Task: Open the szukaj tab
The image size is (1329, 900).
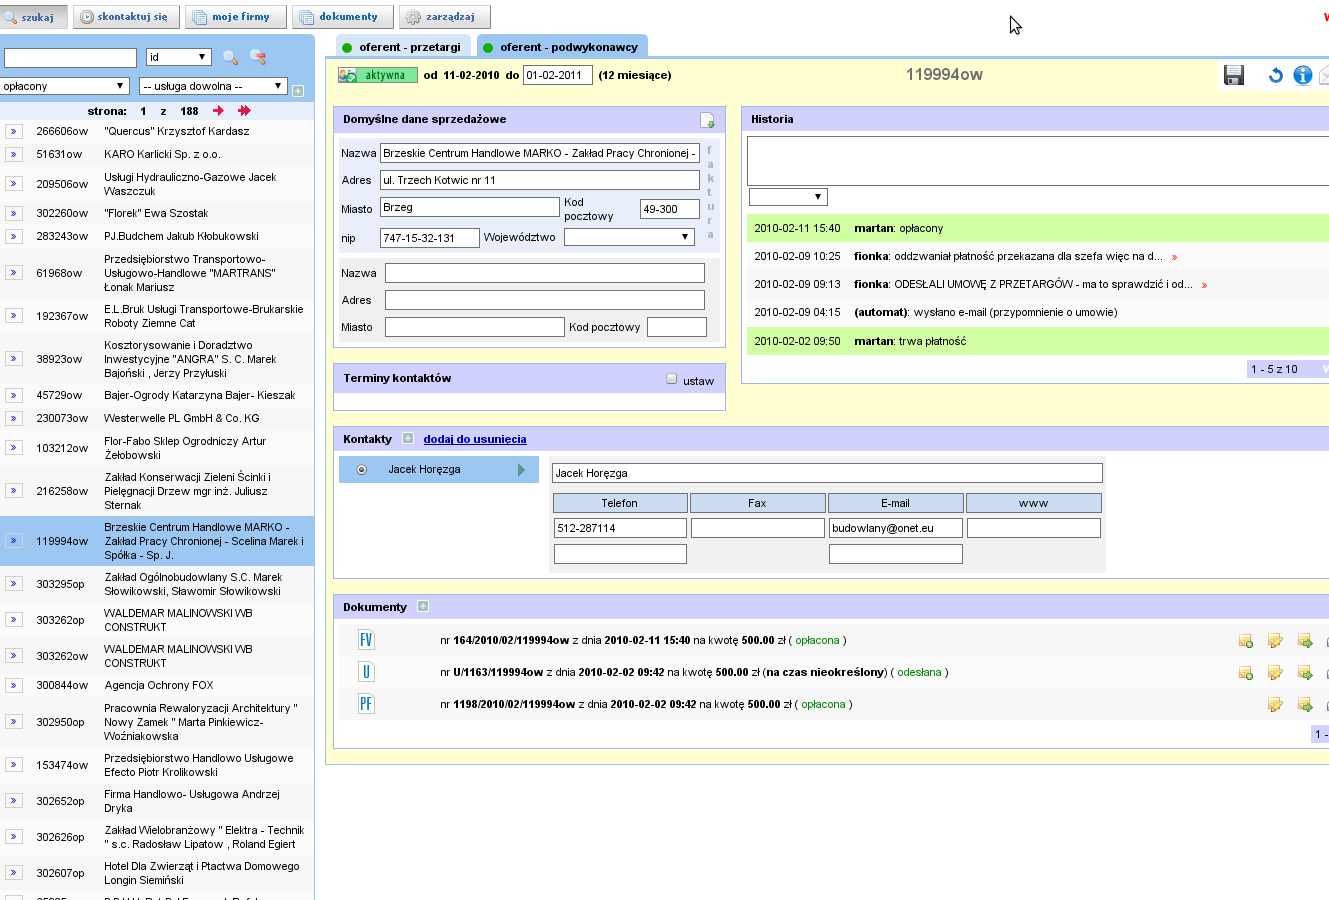Action: coord(34,17)
